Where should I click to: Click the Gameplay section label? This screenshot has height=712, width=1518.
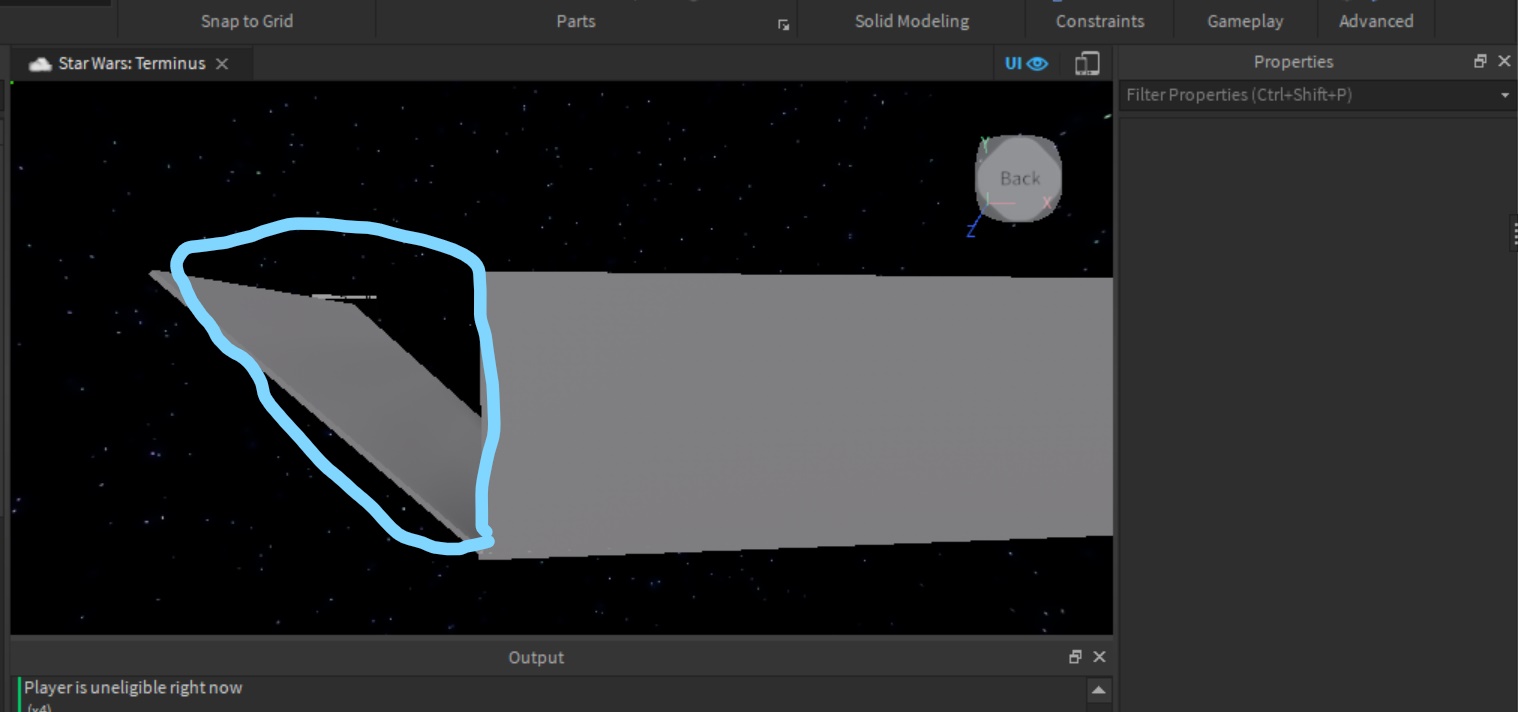(1245, 21)
